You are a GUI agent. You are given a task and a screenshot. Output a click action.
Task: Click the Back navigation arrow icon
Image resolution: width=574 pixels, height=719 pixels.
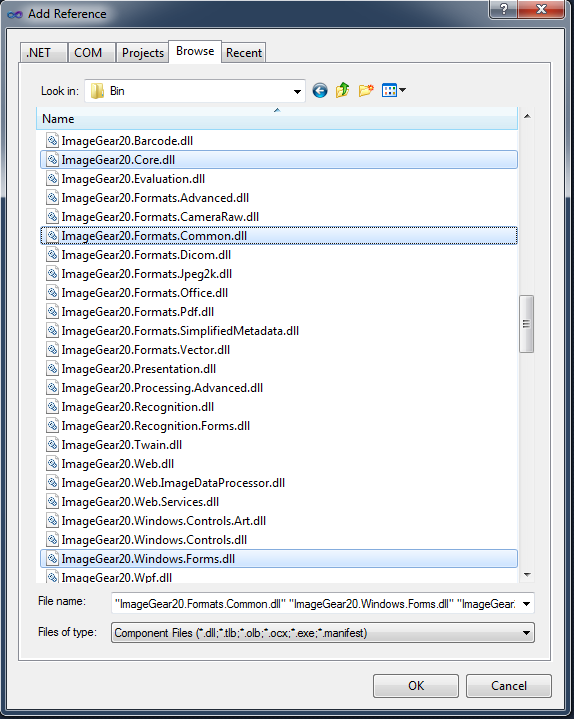320,90
